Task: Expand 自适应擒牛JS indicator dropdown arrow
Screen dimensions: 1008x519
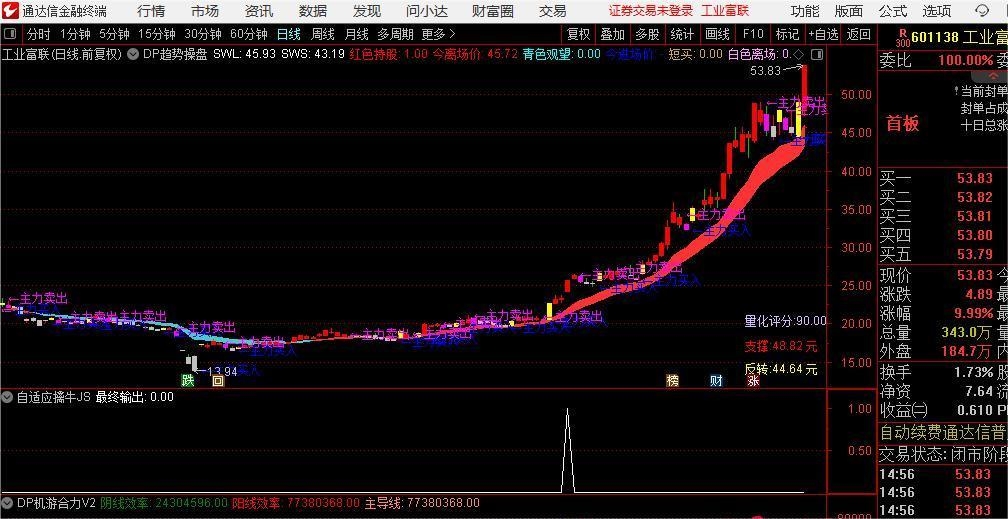Action: pos(8,397)
